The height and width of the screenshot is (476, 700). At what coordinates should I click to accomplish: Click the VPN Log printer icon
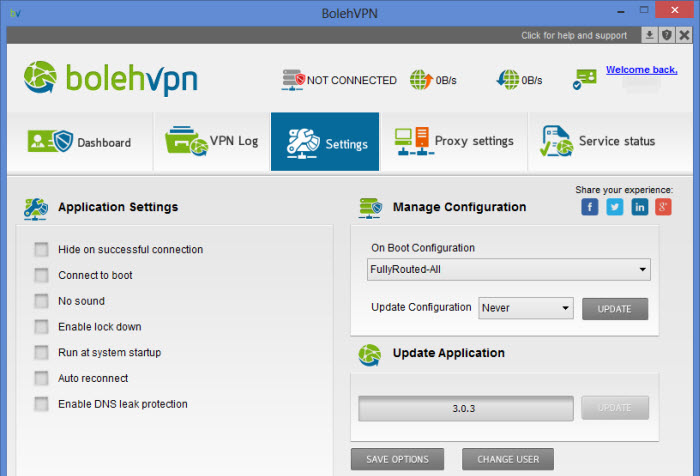point(186,141)
